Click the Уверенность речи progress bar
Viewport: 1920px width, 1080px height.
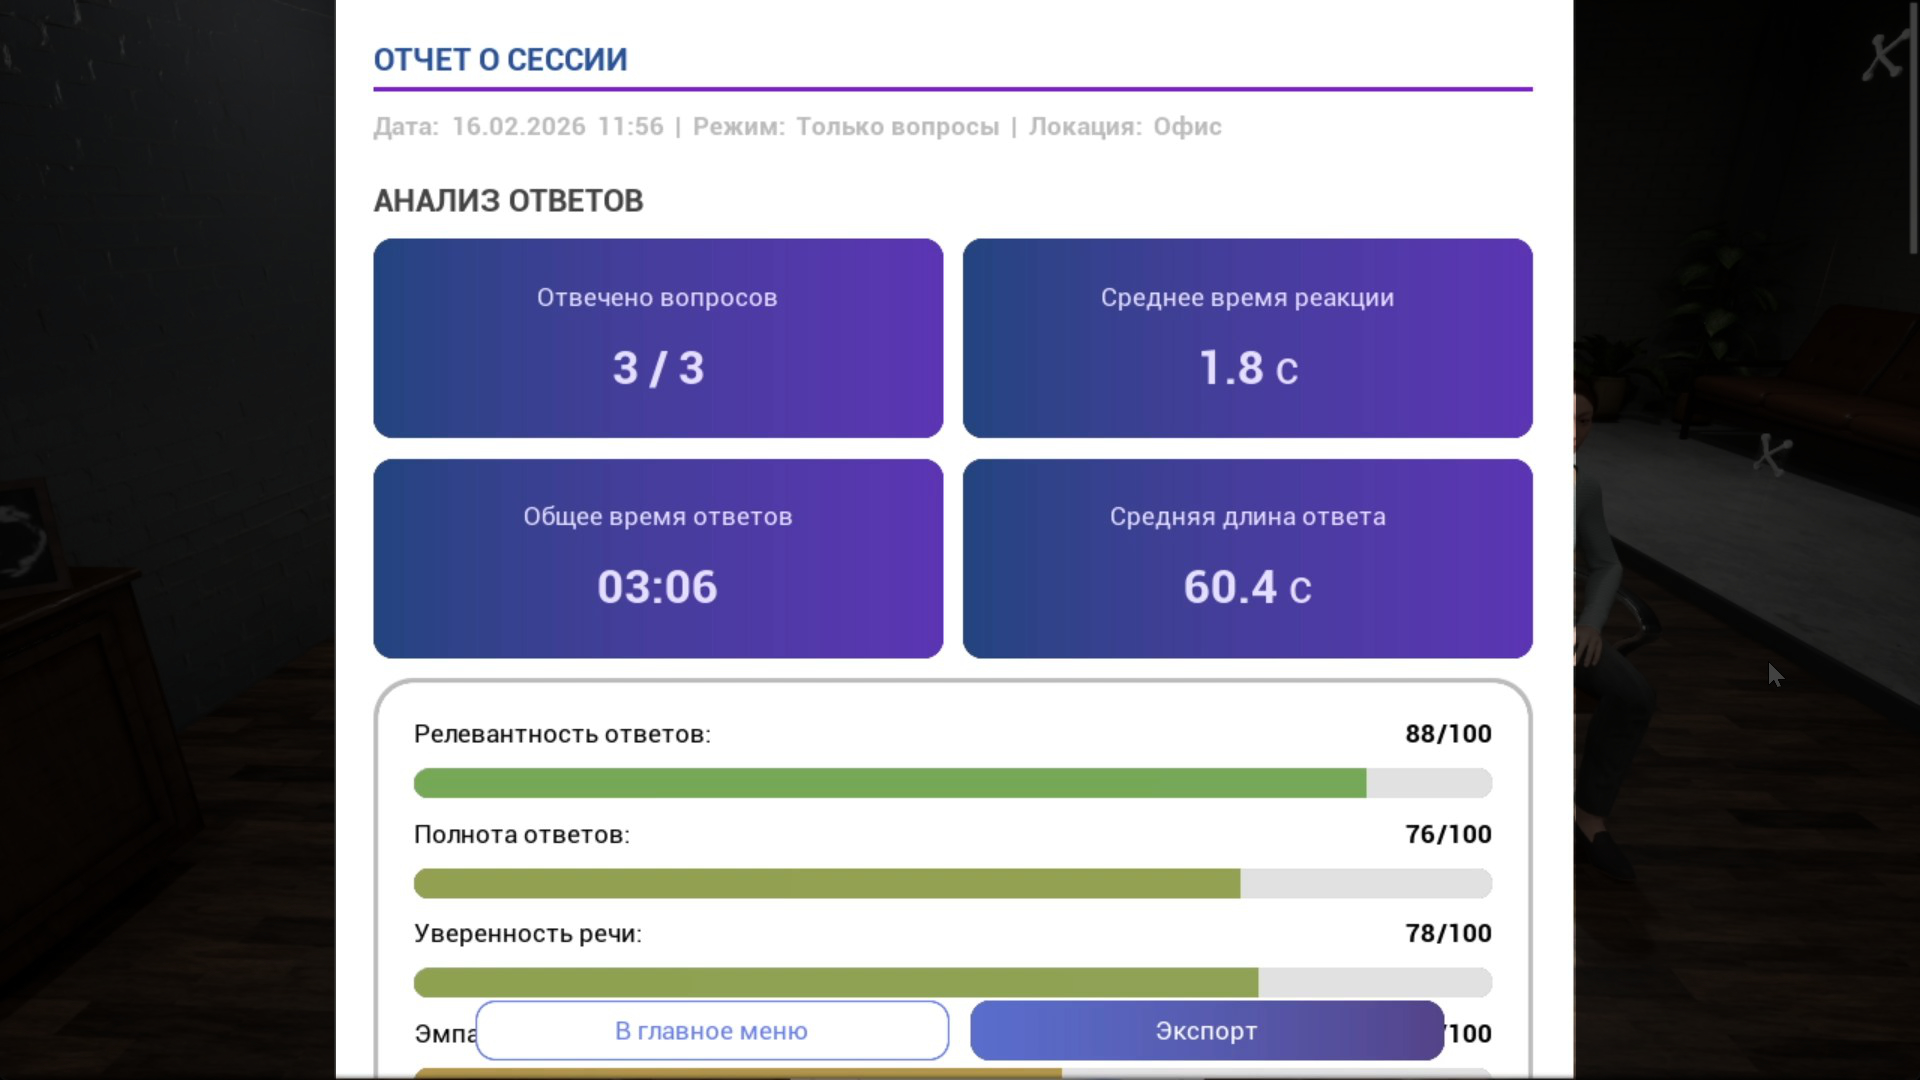click(x=952, y=982)
